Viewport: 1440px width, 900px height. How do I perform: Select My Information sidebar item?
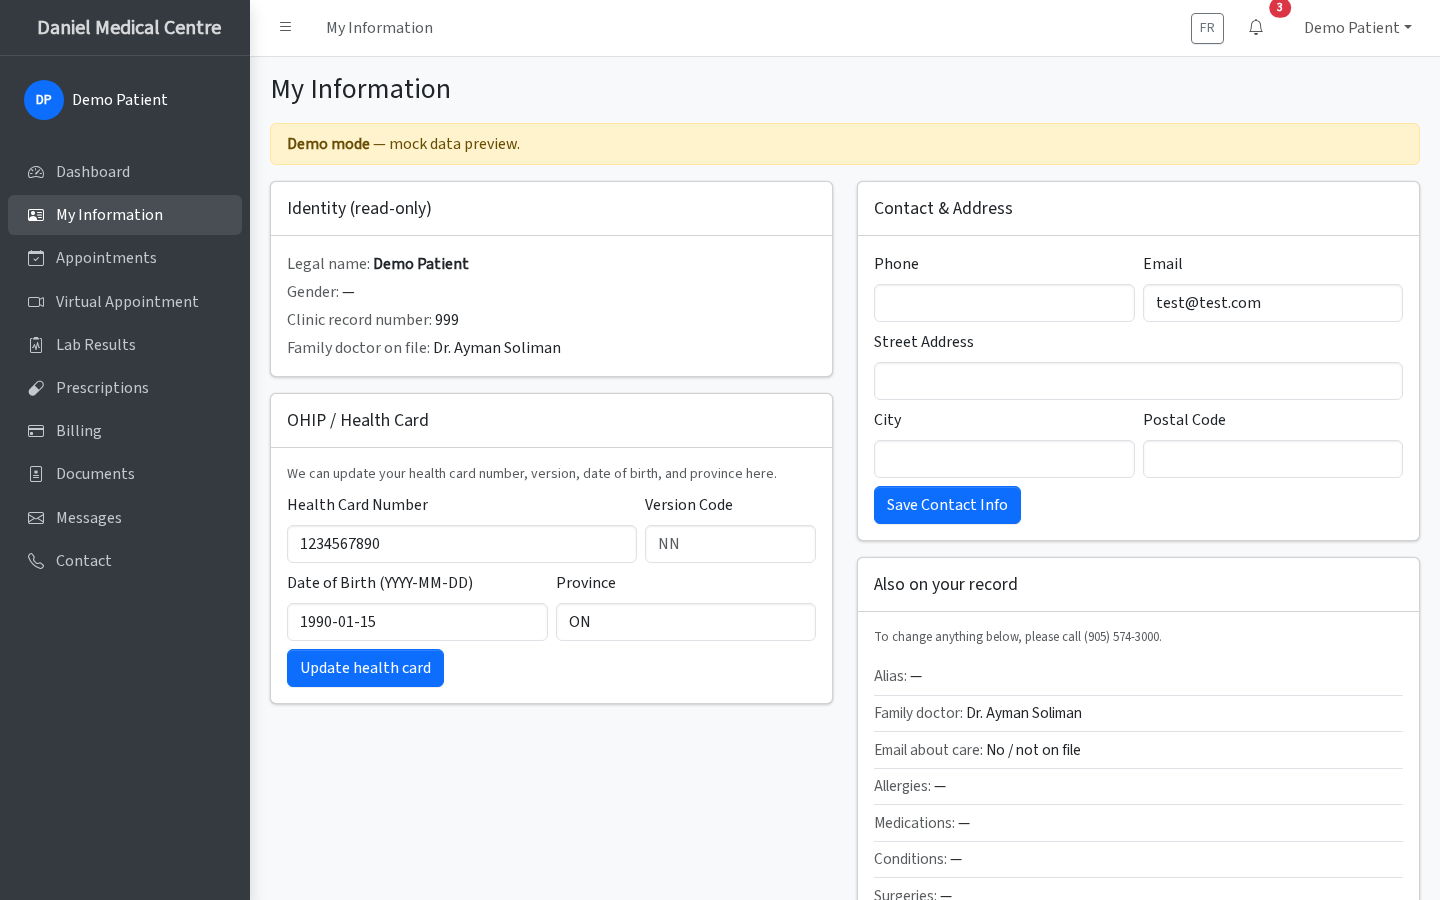click(x=125, y=215)
